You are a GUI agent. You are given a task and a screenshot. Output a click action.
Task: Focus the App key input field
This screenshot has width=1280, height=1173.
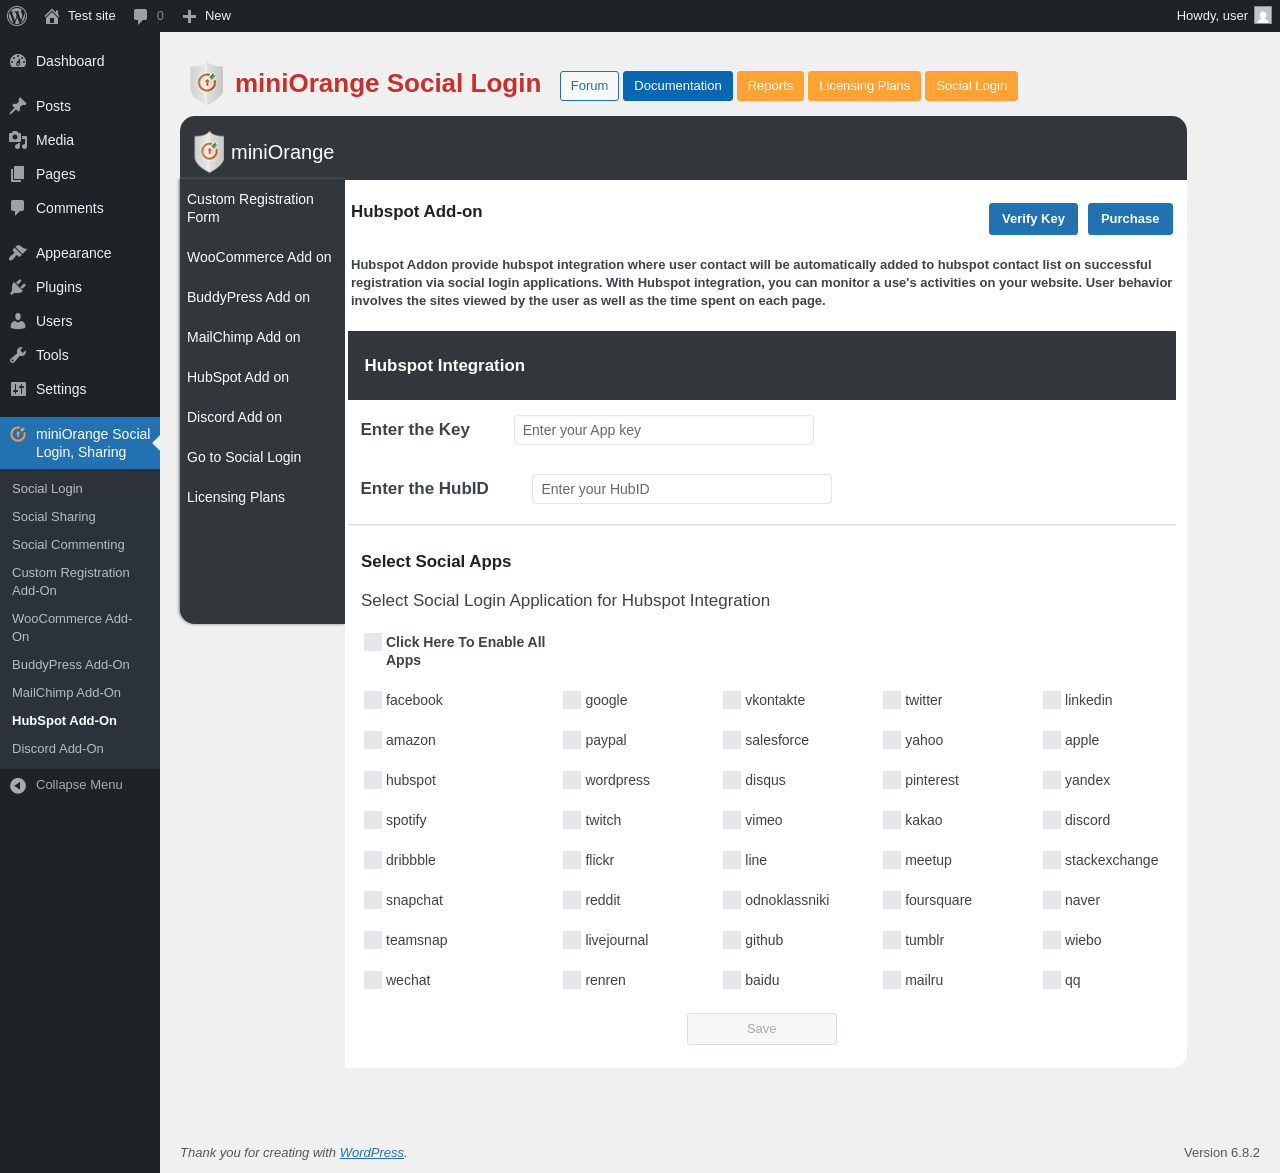[x=664, y=430]
